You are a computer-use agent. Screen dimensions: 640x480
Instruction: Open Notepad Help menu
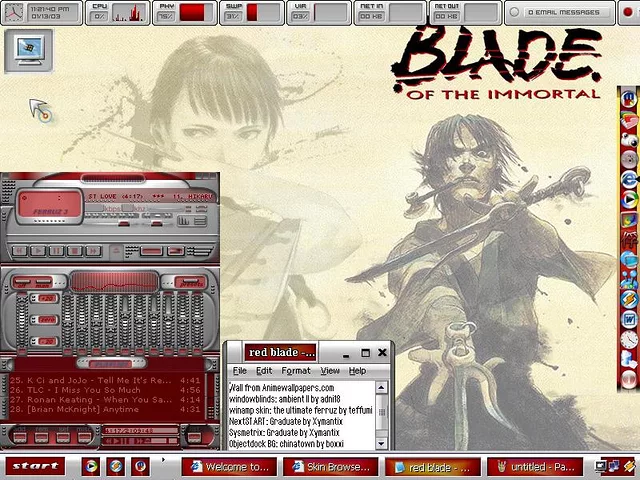(357, 371)
